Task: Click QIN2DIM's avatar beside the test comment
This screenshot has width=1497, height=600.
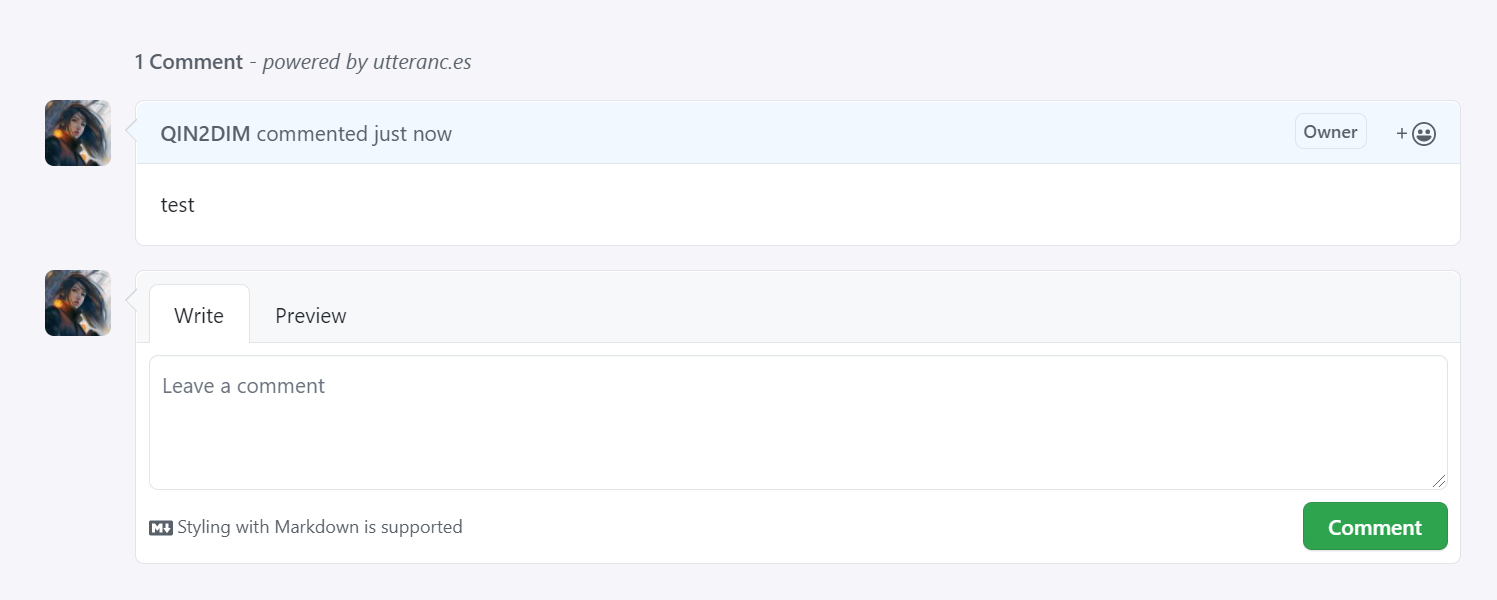Action: [78, 133]
